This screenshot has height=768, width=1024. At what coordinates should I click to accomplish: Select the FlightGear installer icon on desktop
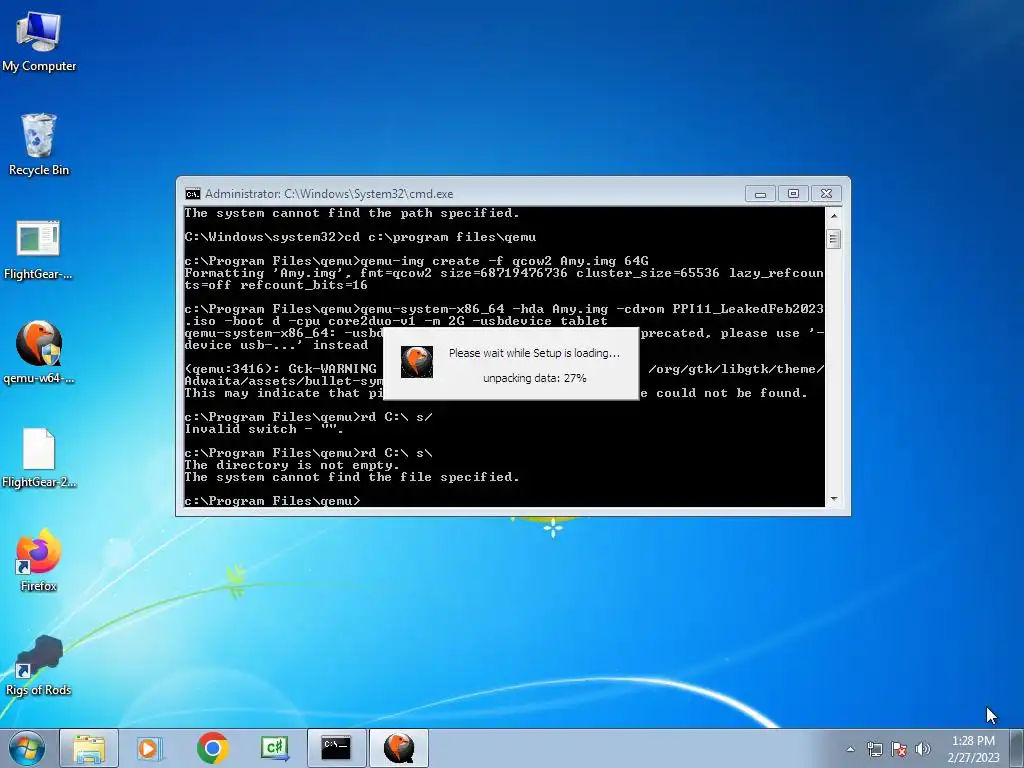(x=39, y=250)
